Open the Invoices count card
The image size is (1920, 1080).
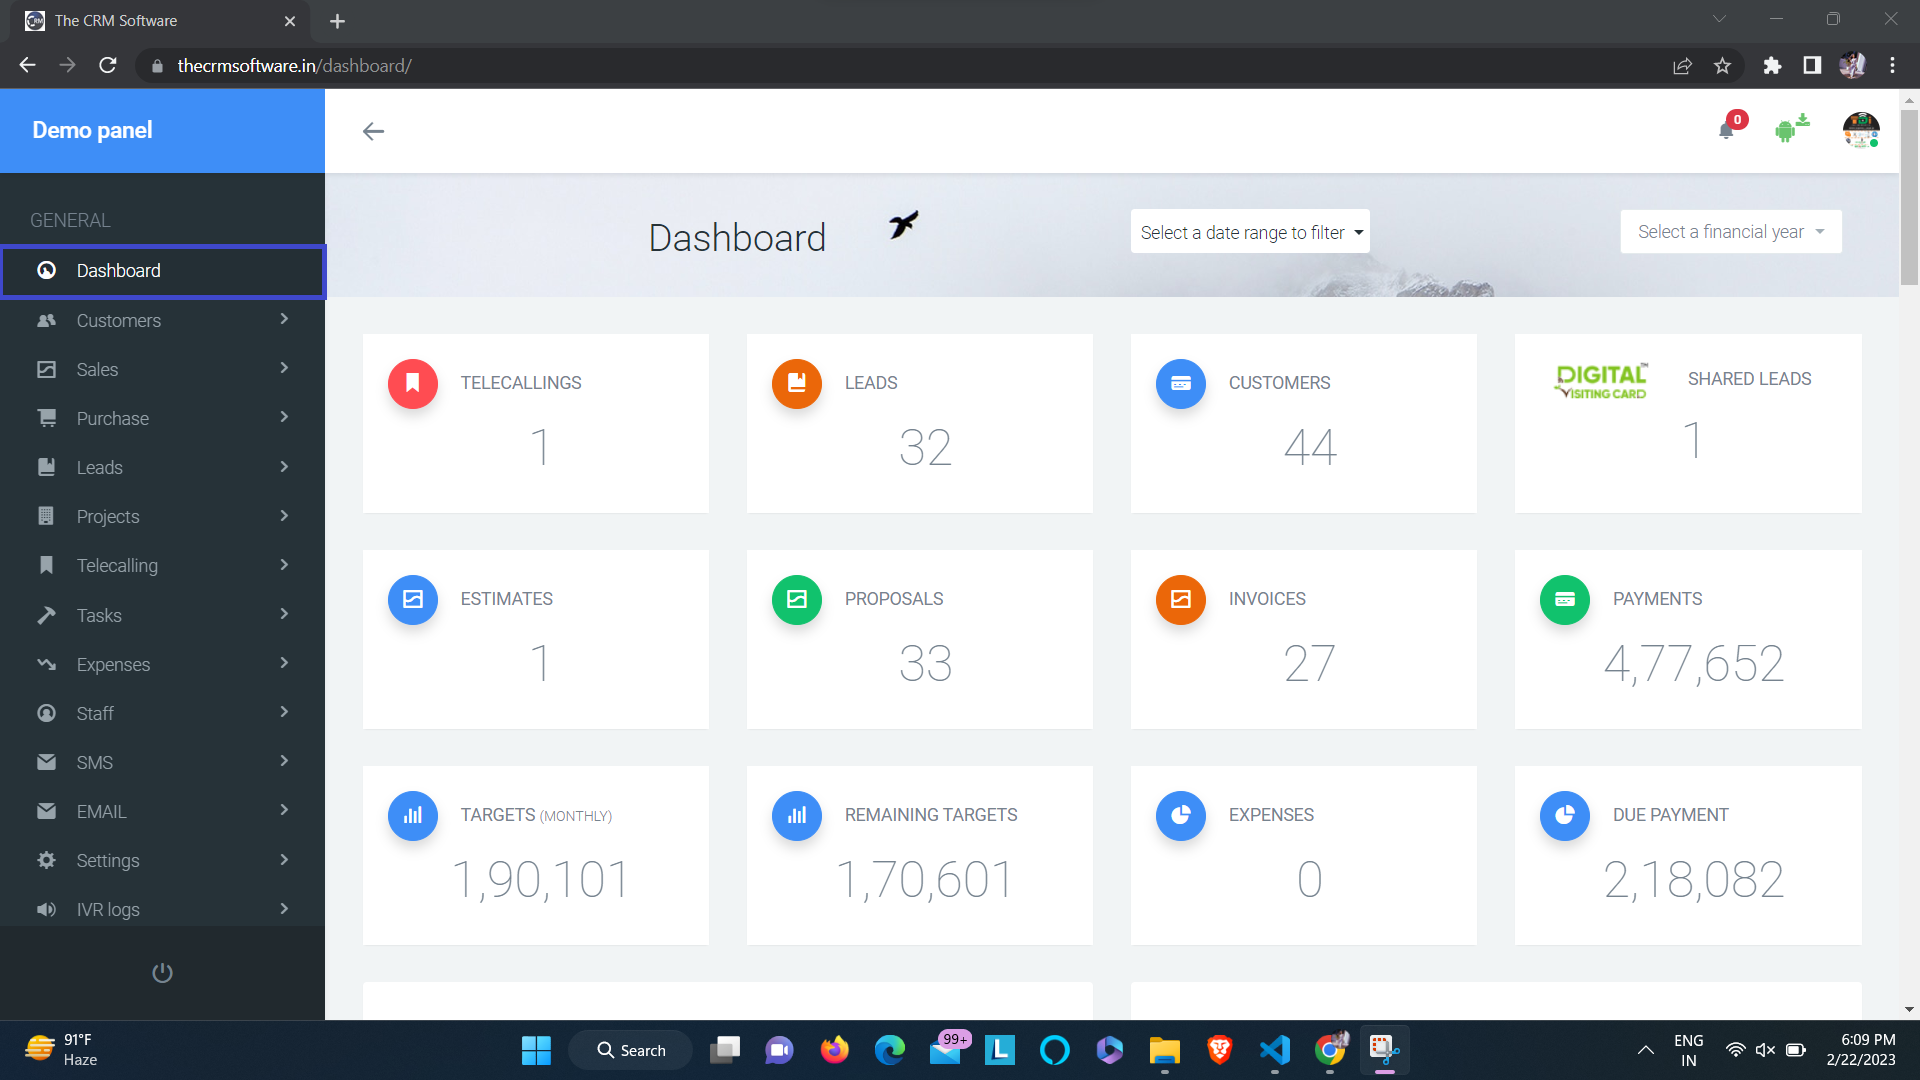click(1303, 640)
